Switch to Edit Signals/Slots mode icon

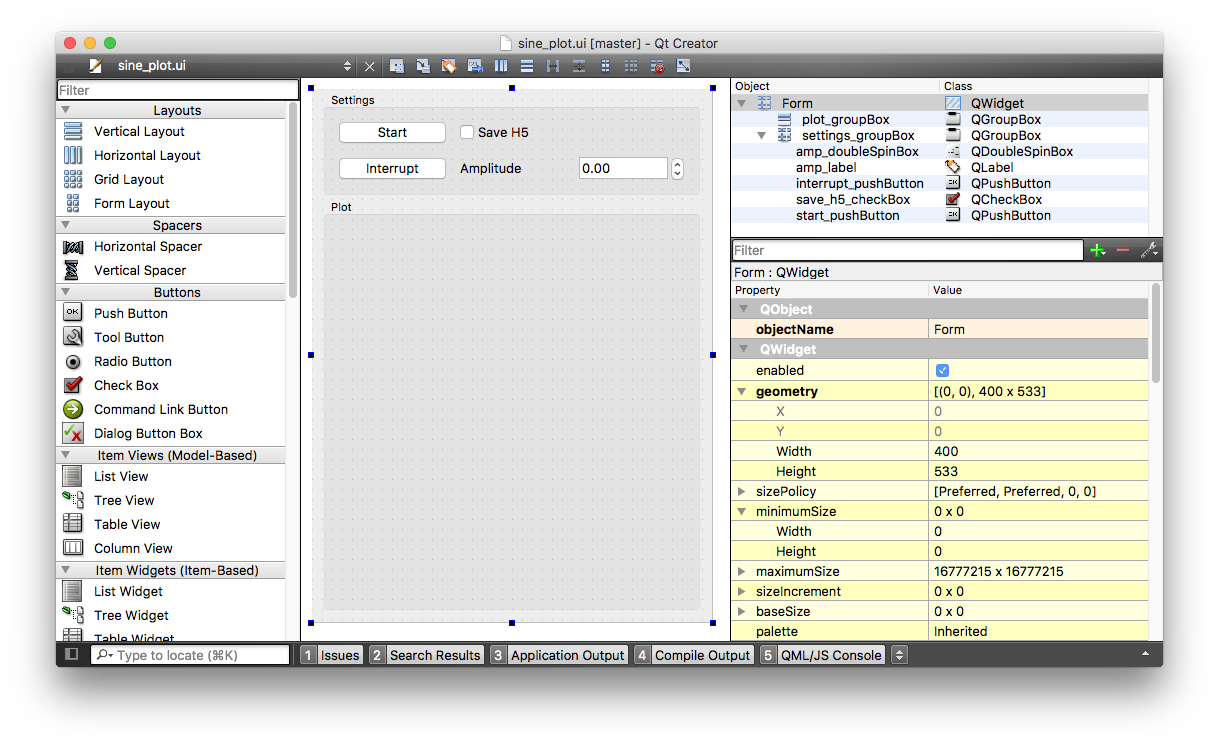tap(423, 66)
